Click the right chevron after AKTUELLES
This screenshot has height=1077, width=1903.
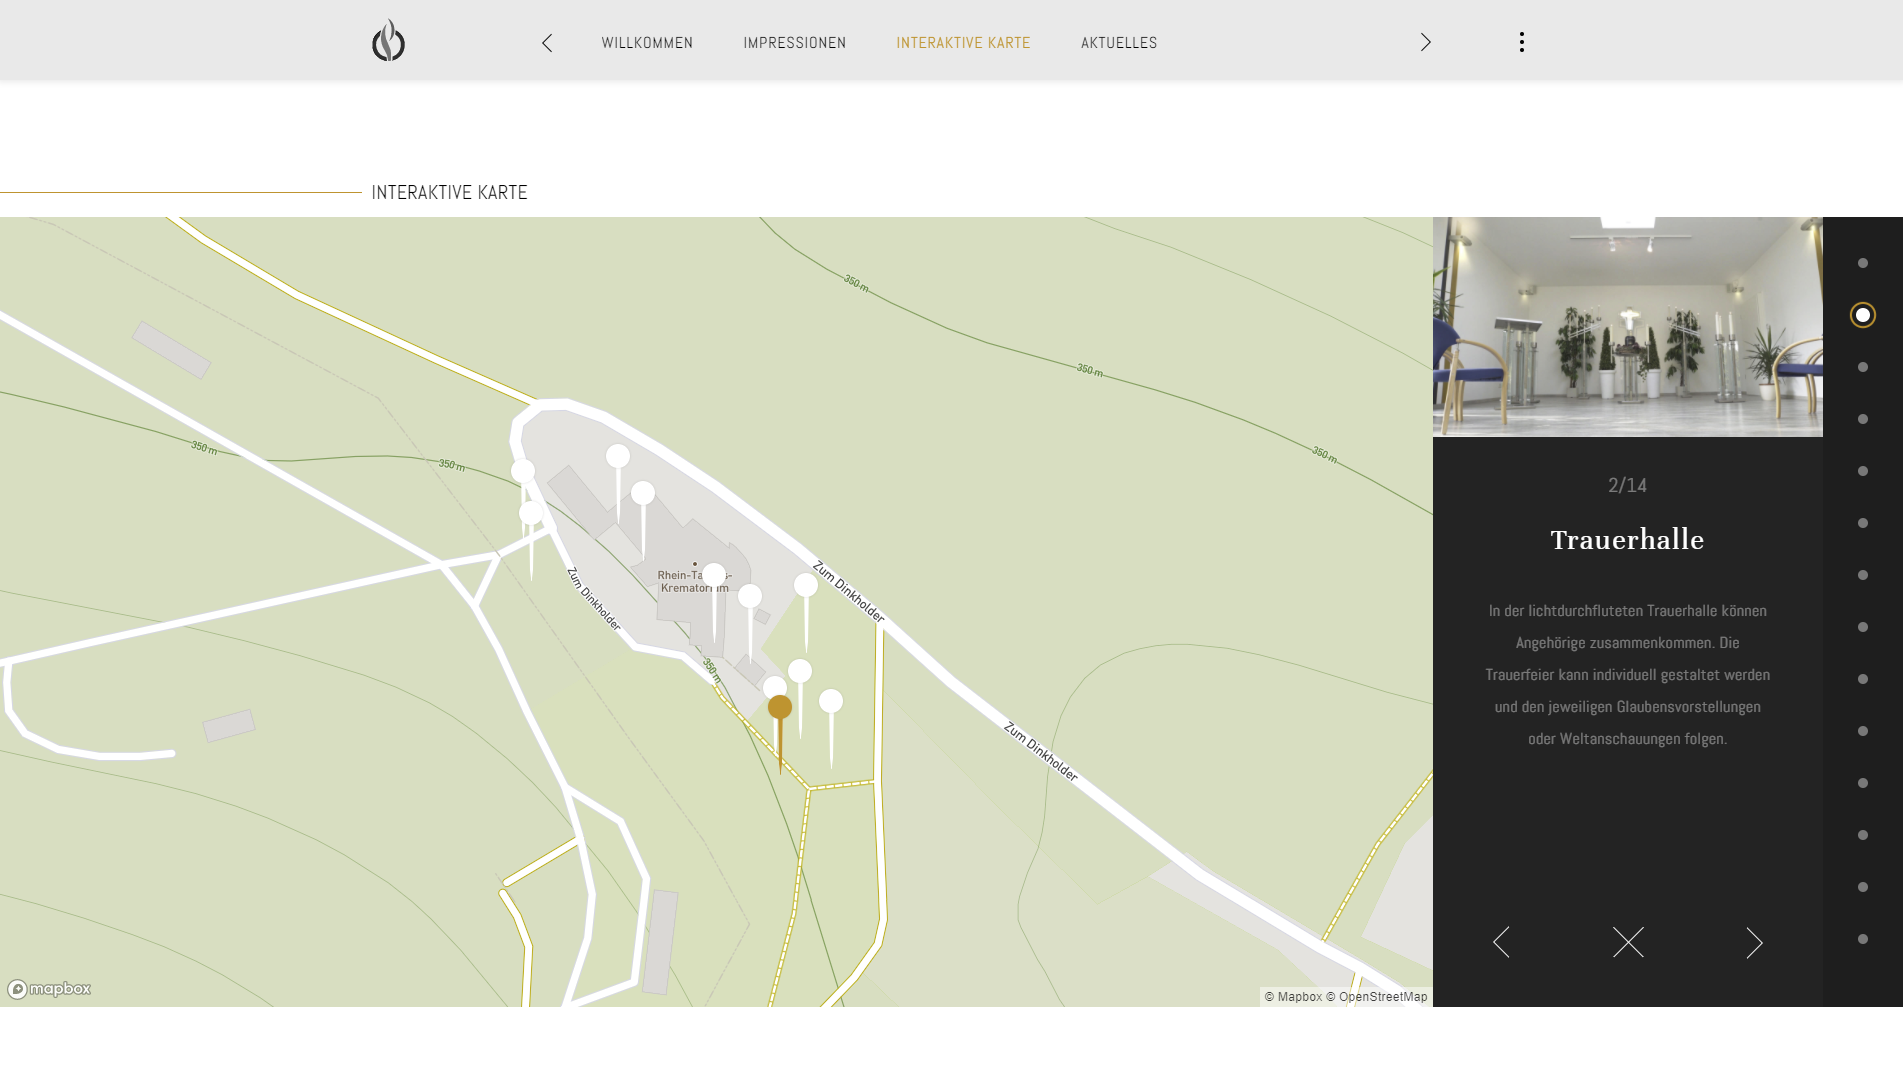[1425, 42]
